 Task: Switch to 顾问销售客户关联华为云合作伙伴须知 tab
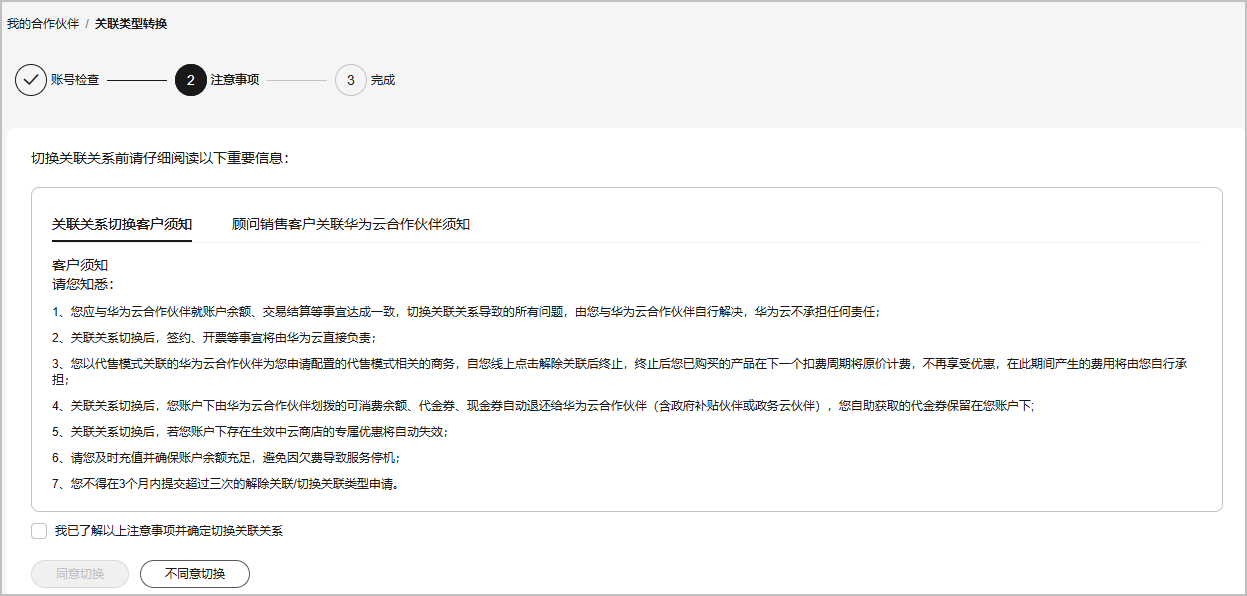pos(351,224)
